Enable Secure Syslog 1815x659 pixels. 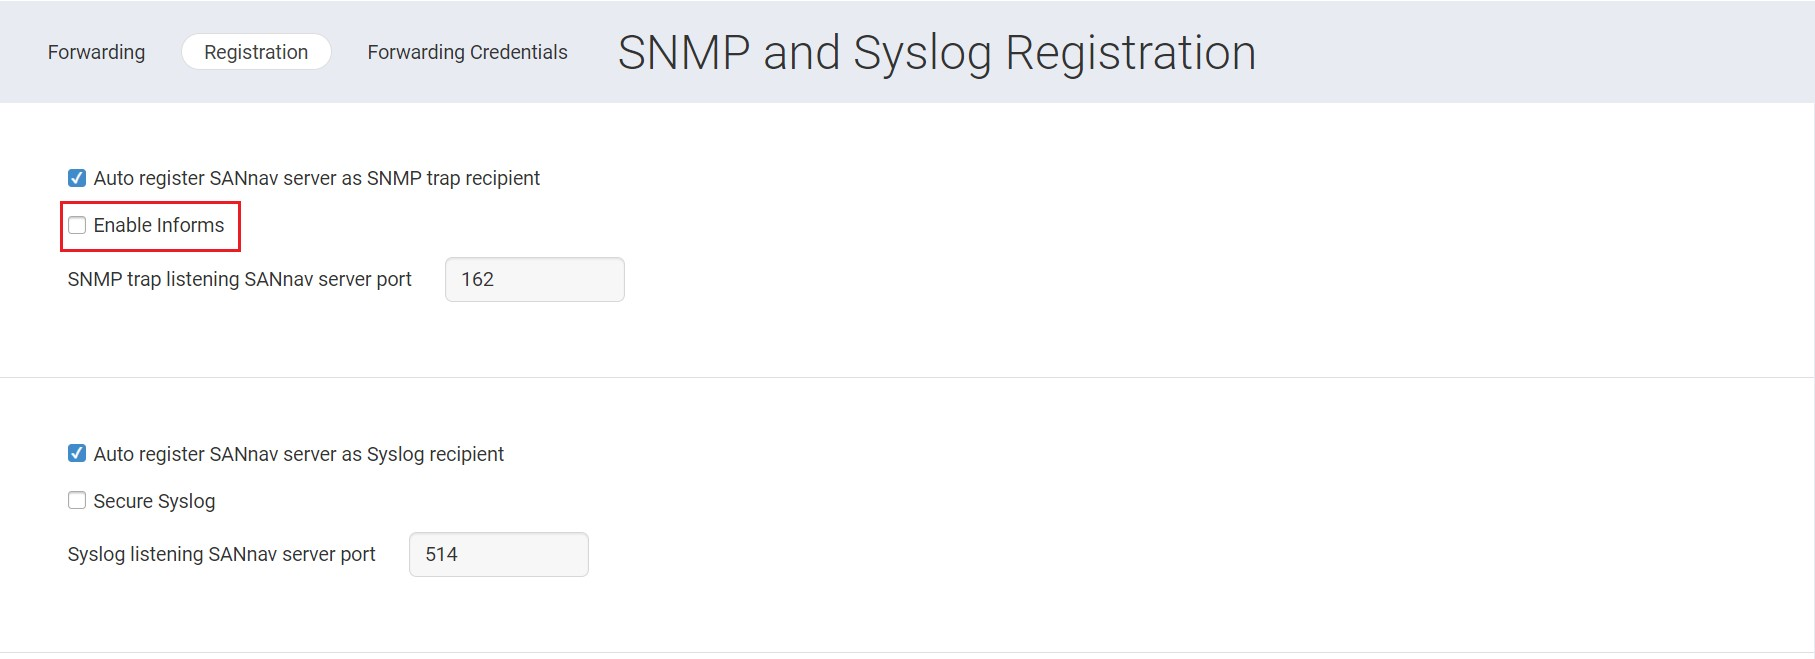coord(77,500)
